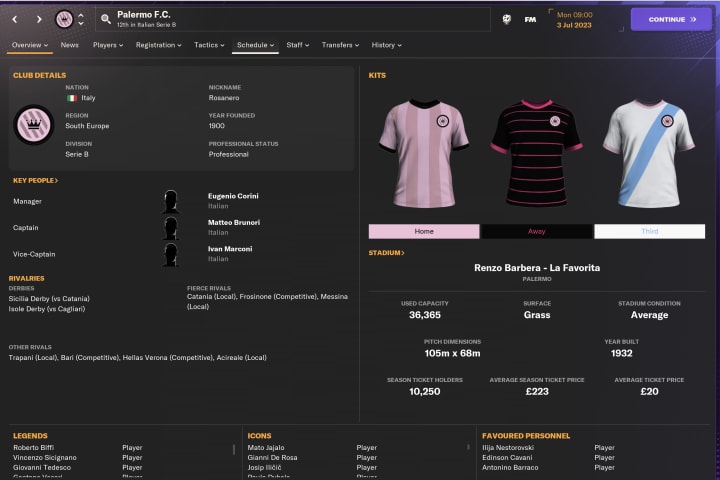Viewport: 720px width, 480px height.
Task: Click the black away shirt image
Action: [x=536, y=152]
